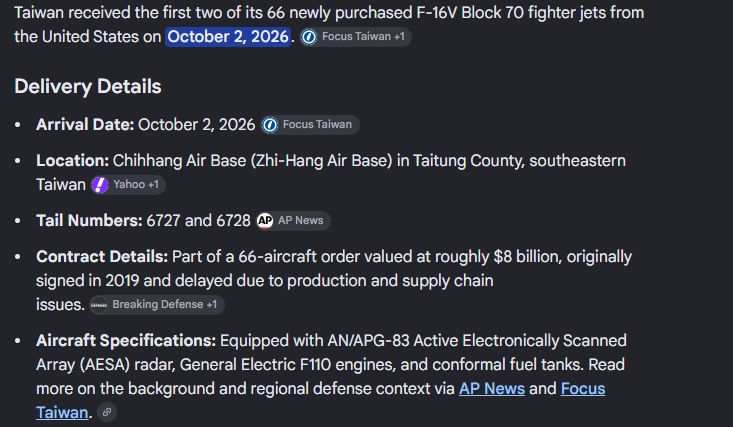Expand the '+1' sources in Yahoo chip

coord(153,184)
